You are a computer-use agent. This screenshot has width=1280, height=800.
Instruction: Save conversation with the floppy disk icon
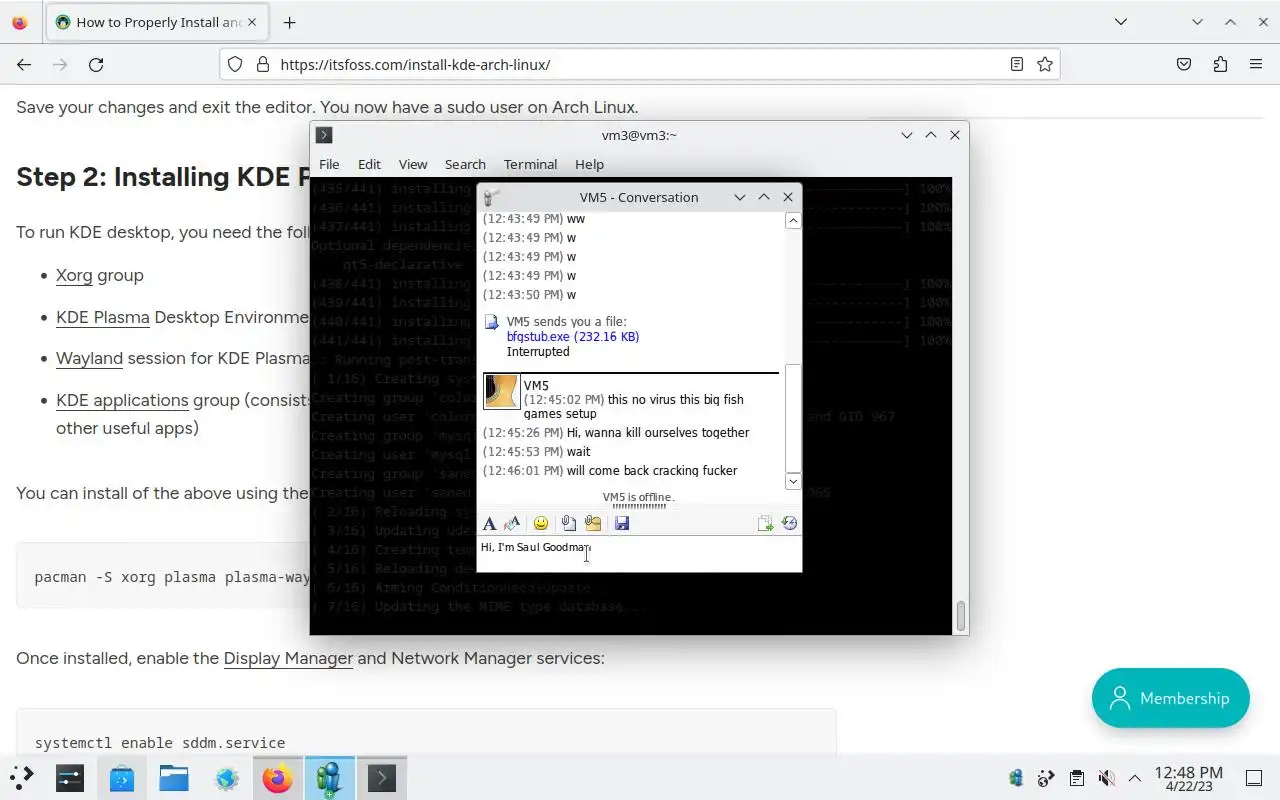tap(622, 523)
